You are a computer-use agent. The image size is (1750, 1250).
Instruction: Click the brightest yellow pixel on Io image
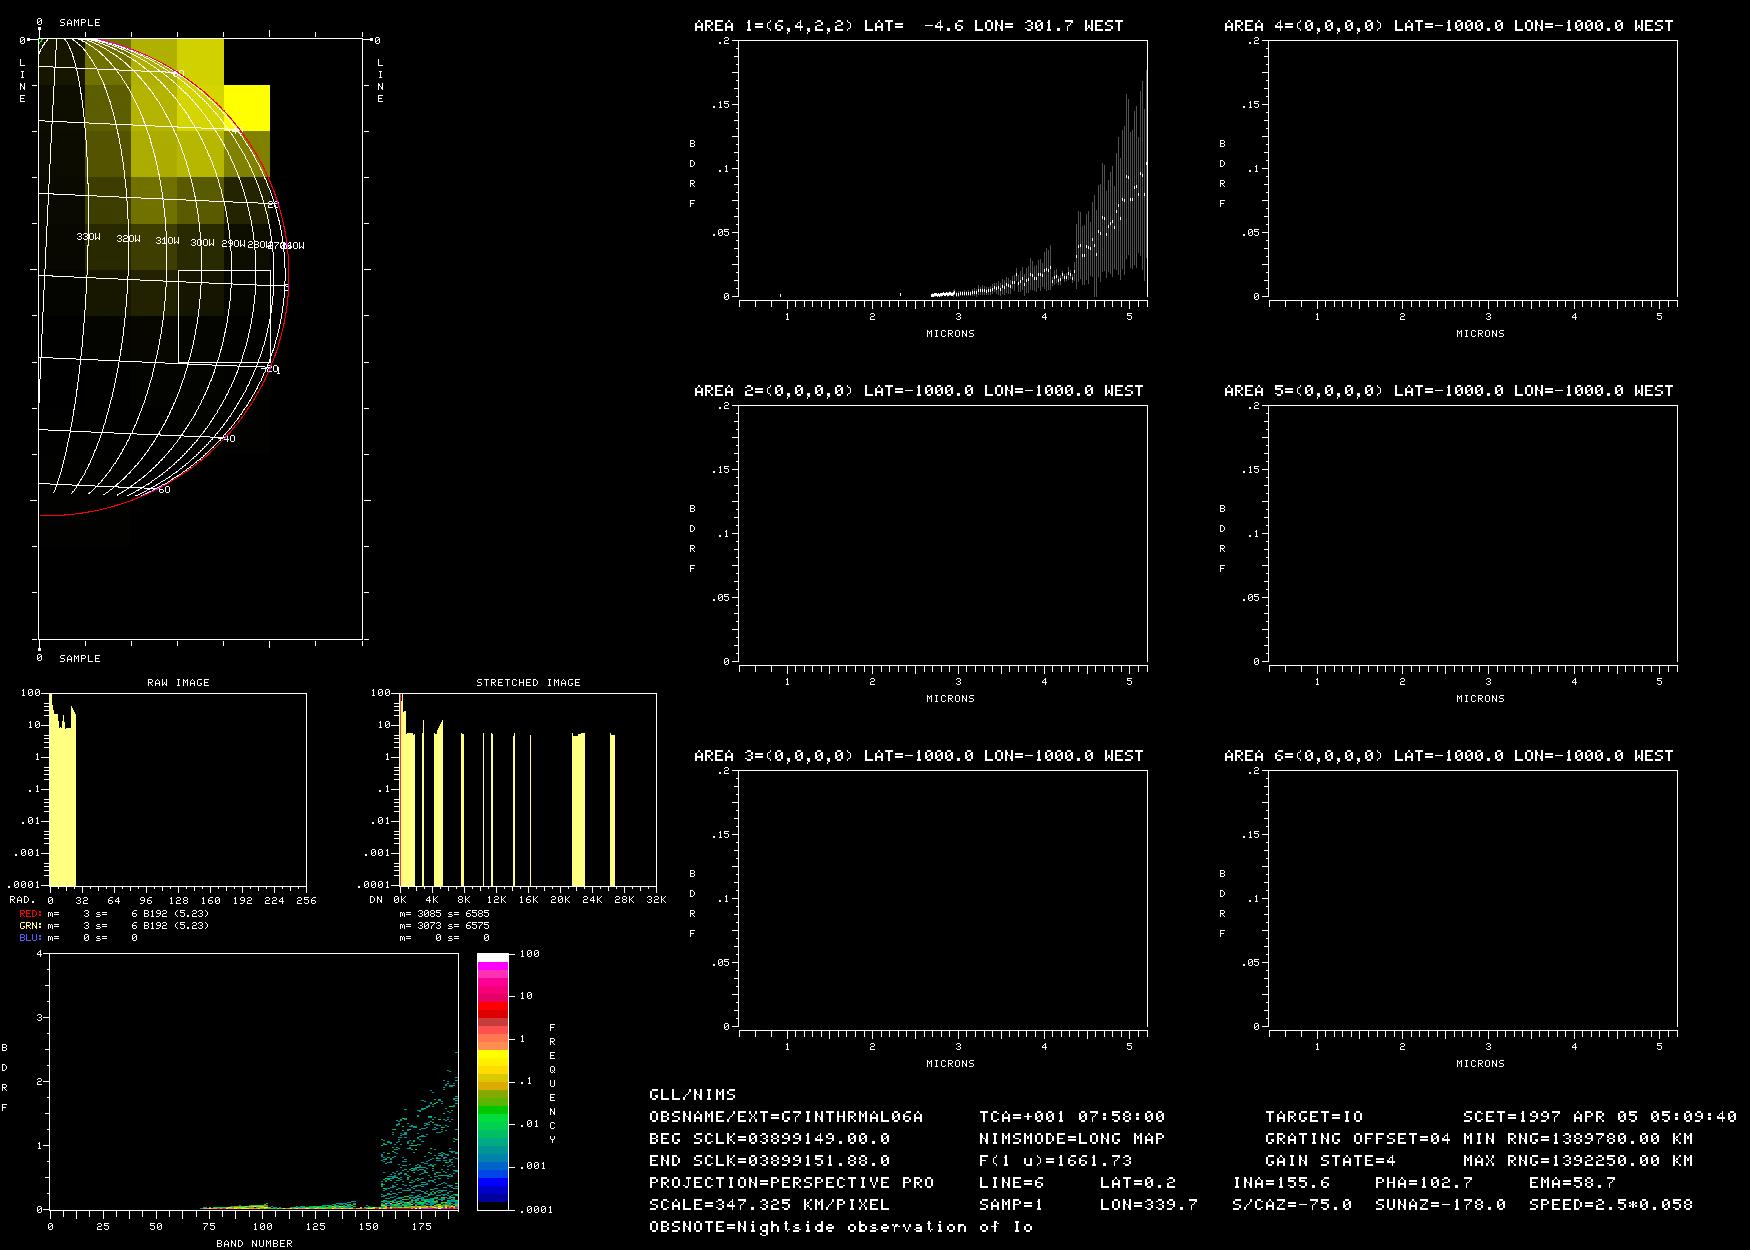click(x=247, y=107)
